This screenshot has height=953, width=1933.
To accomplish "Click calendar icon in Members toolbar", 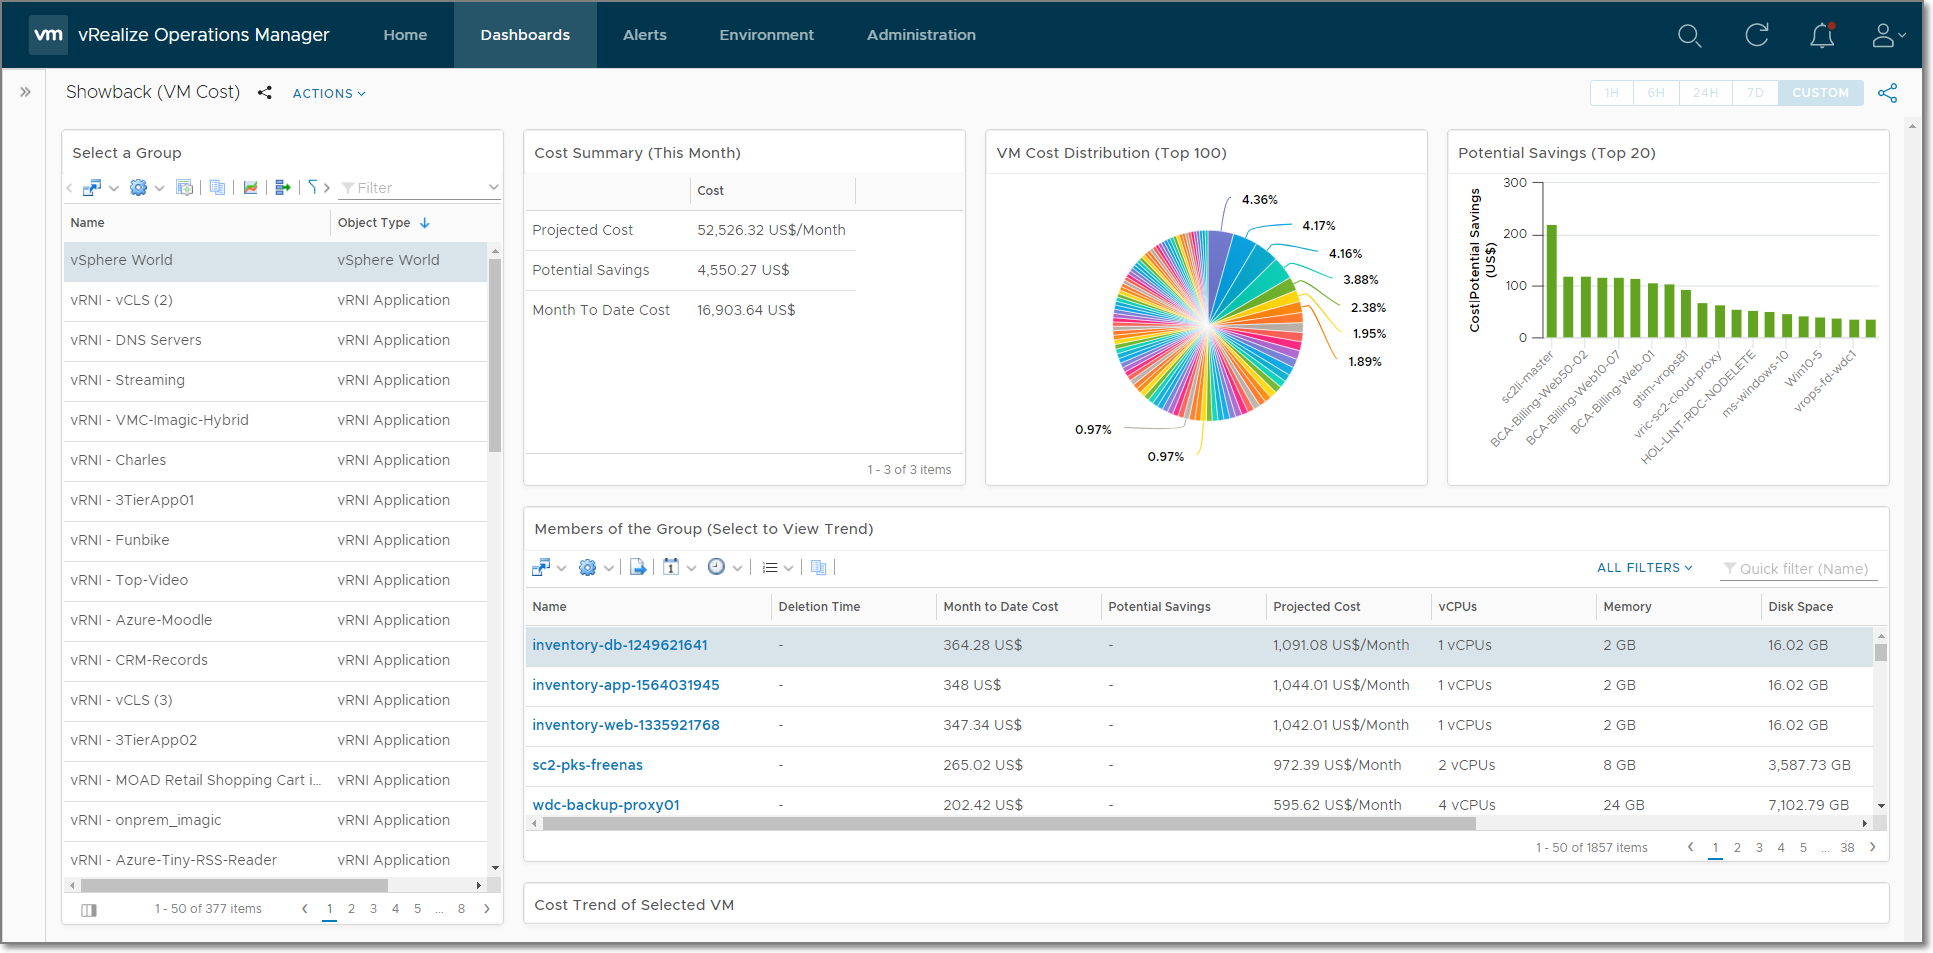I will pyautogui.click(x=670, y=567).
